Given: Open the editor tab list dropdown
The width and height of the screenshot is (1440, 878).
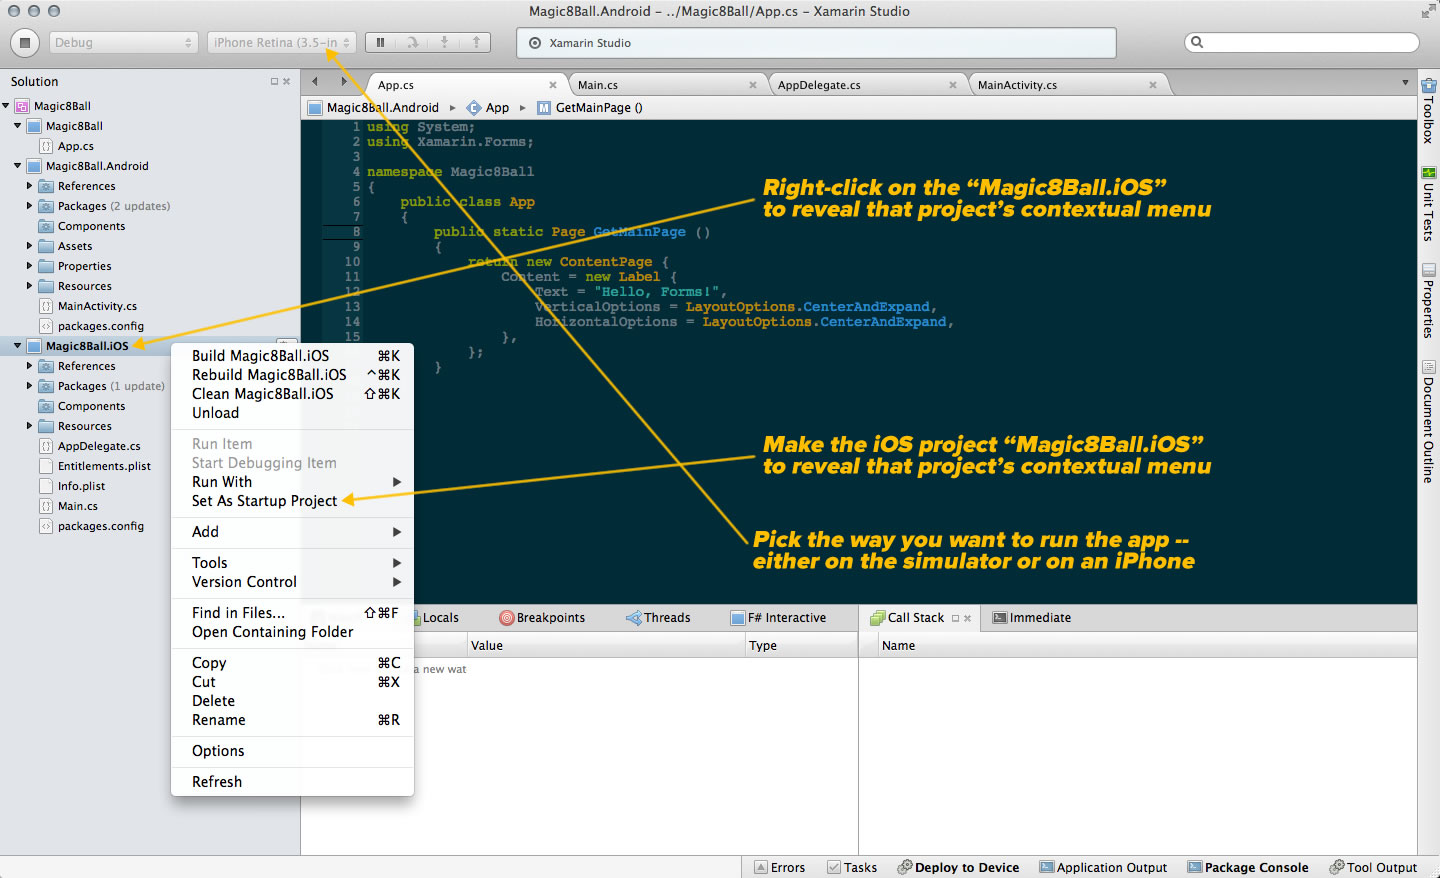Looking at the screenshot, I should (1405, 83).
